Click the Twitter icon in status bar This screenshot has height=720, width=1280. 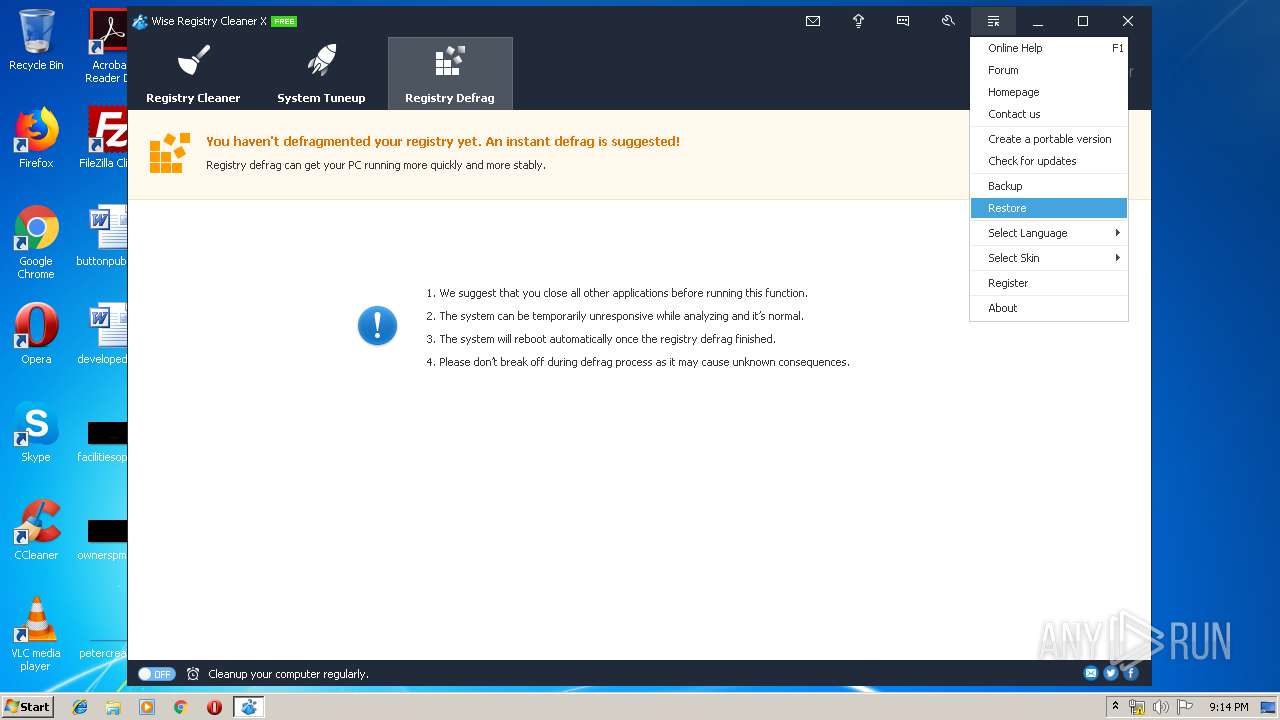[x=1111, y=673]
